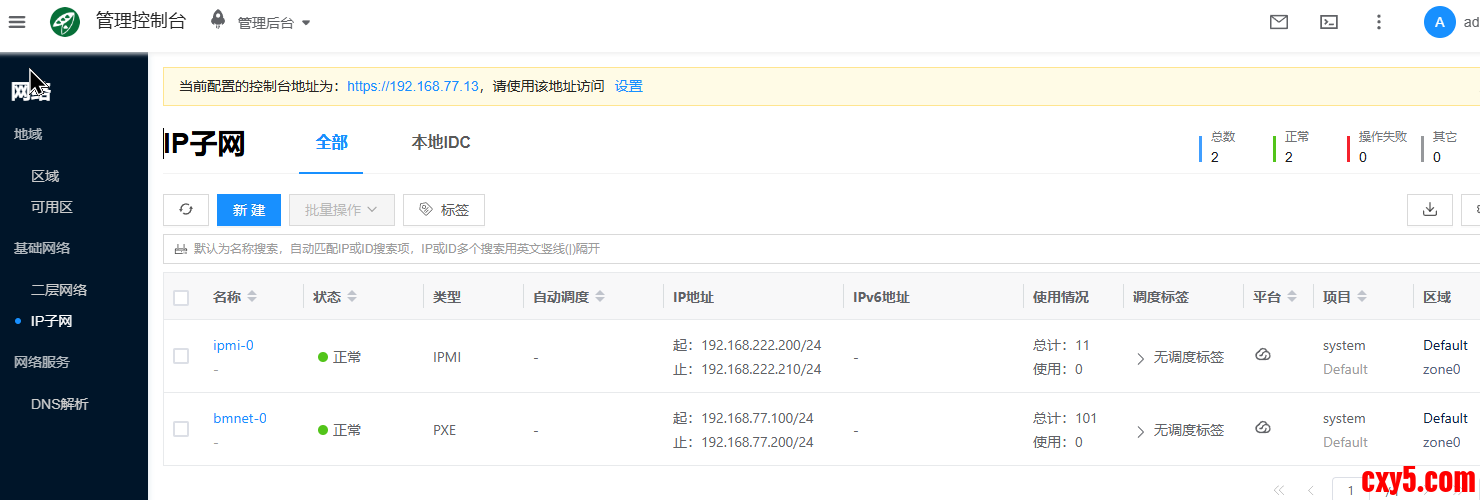Click the rocket icon beside 管理后台
The height and width of the screenshot is (500, 1480).
[x=218, y=20]
